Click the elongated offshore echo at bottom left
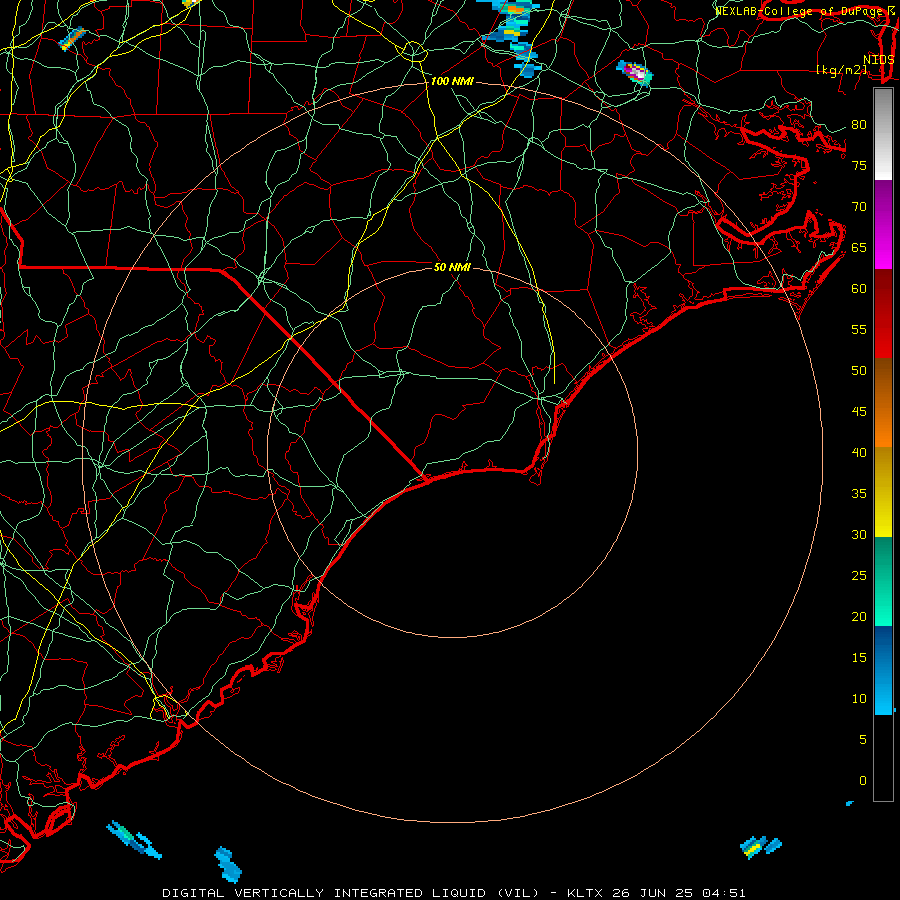This screenshot has width=900, height=900. pos(134,839)
